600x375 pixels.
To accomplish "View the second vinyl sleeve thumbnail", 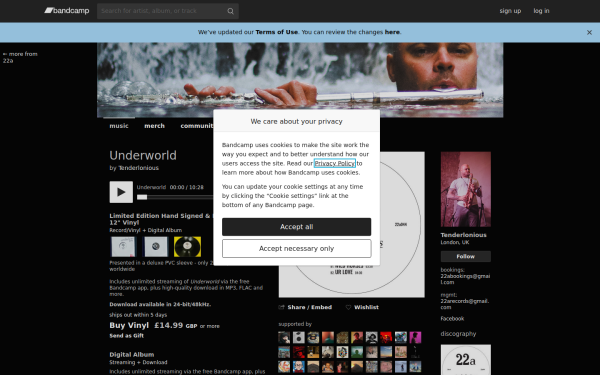I will point(155,246).
